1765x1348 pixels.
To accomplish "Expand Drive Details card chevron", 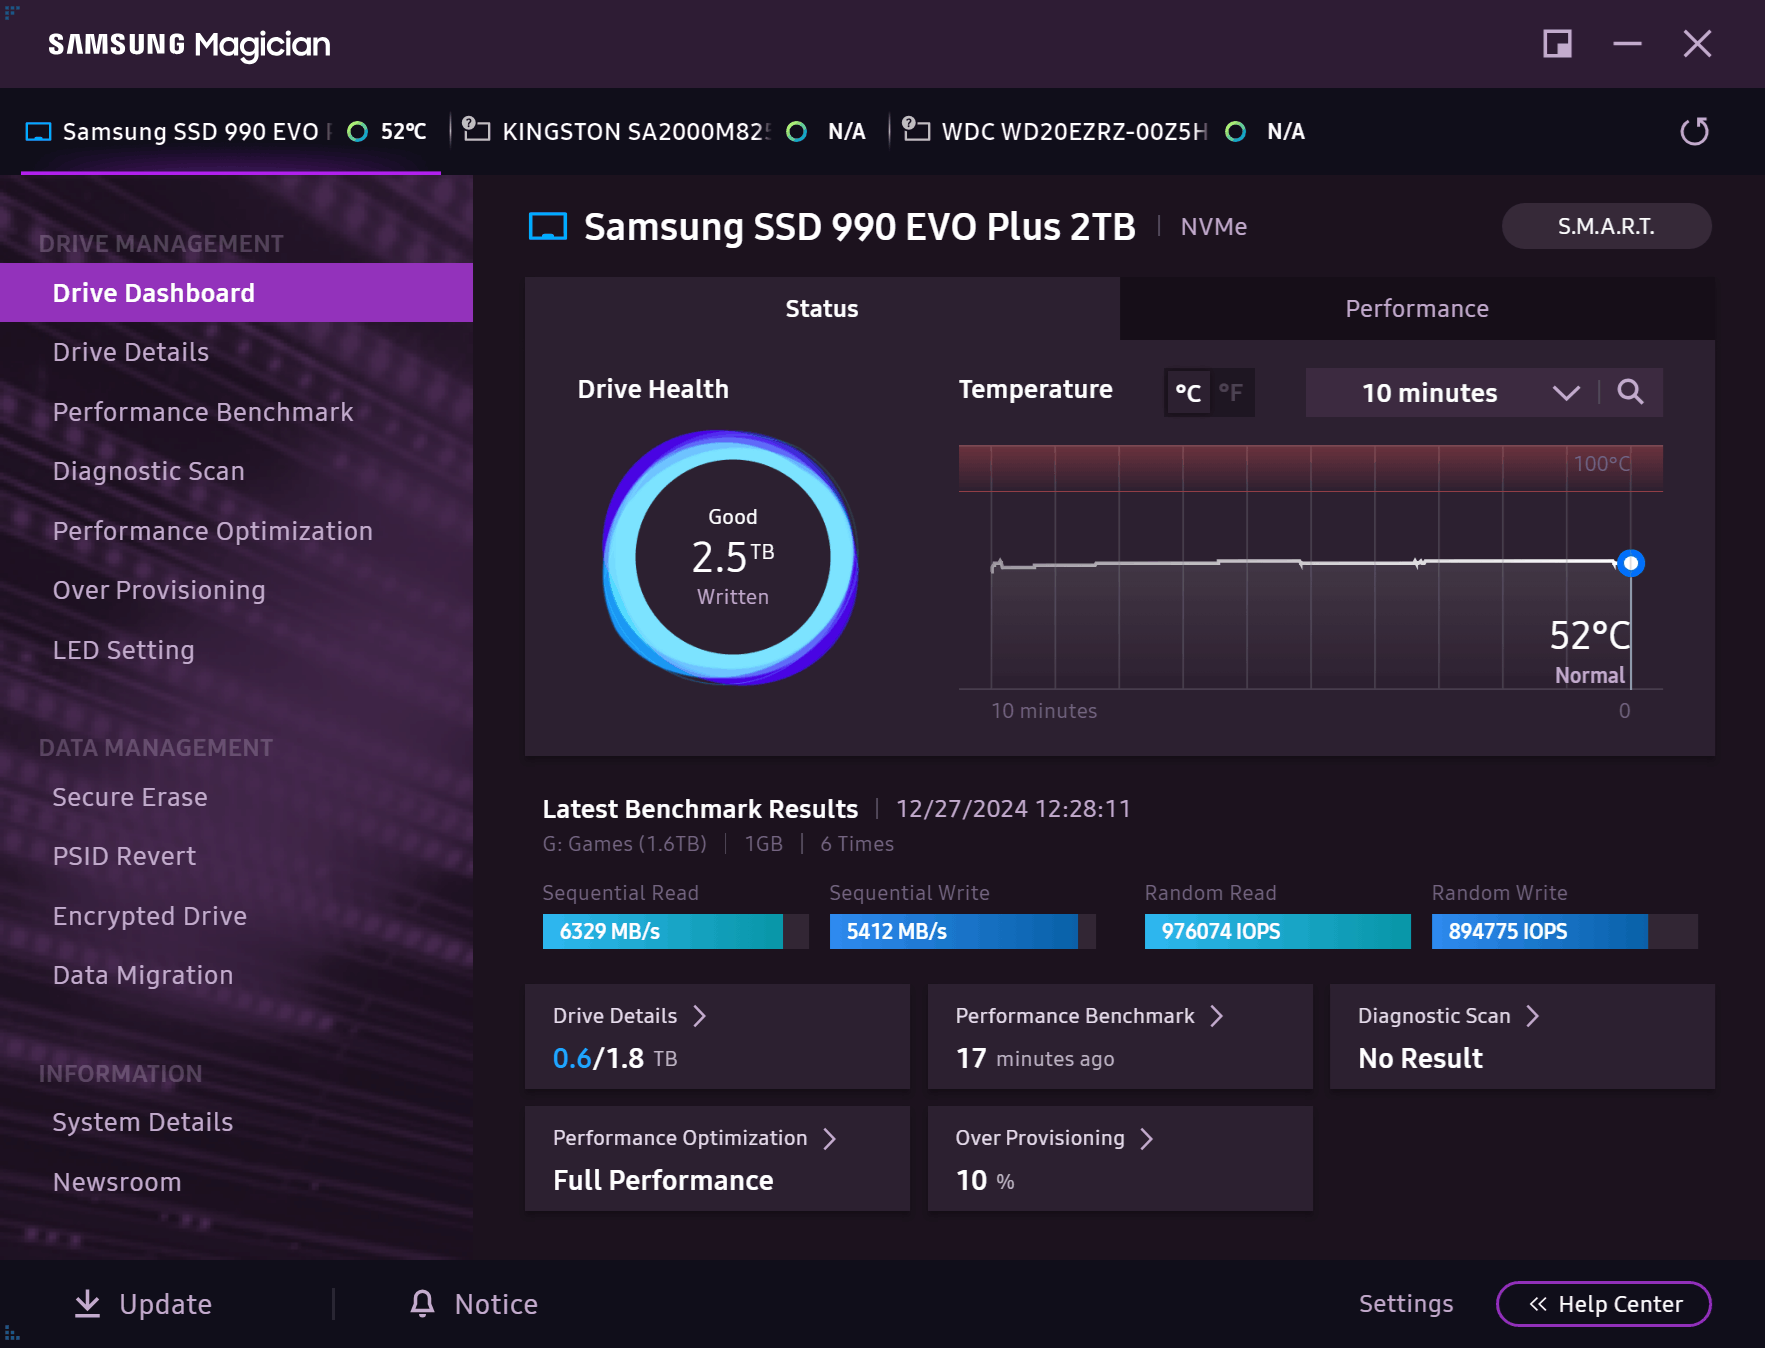I will pyautogui.click(x=700, y=1016).
